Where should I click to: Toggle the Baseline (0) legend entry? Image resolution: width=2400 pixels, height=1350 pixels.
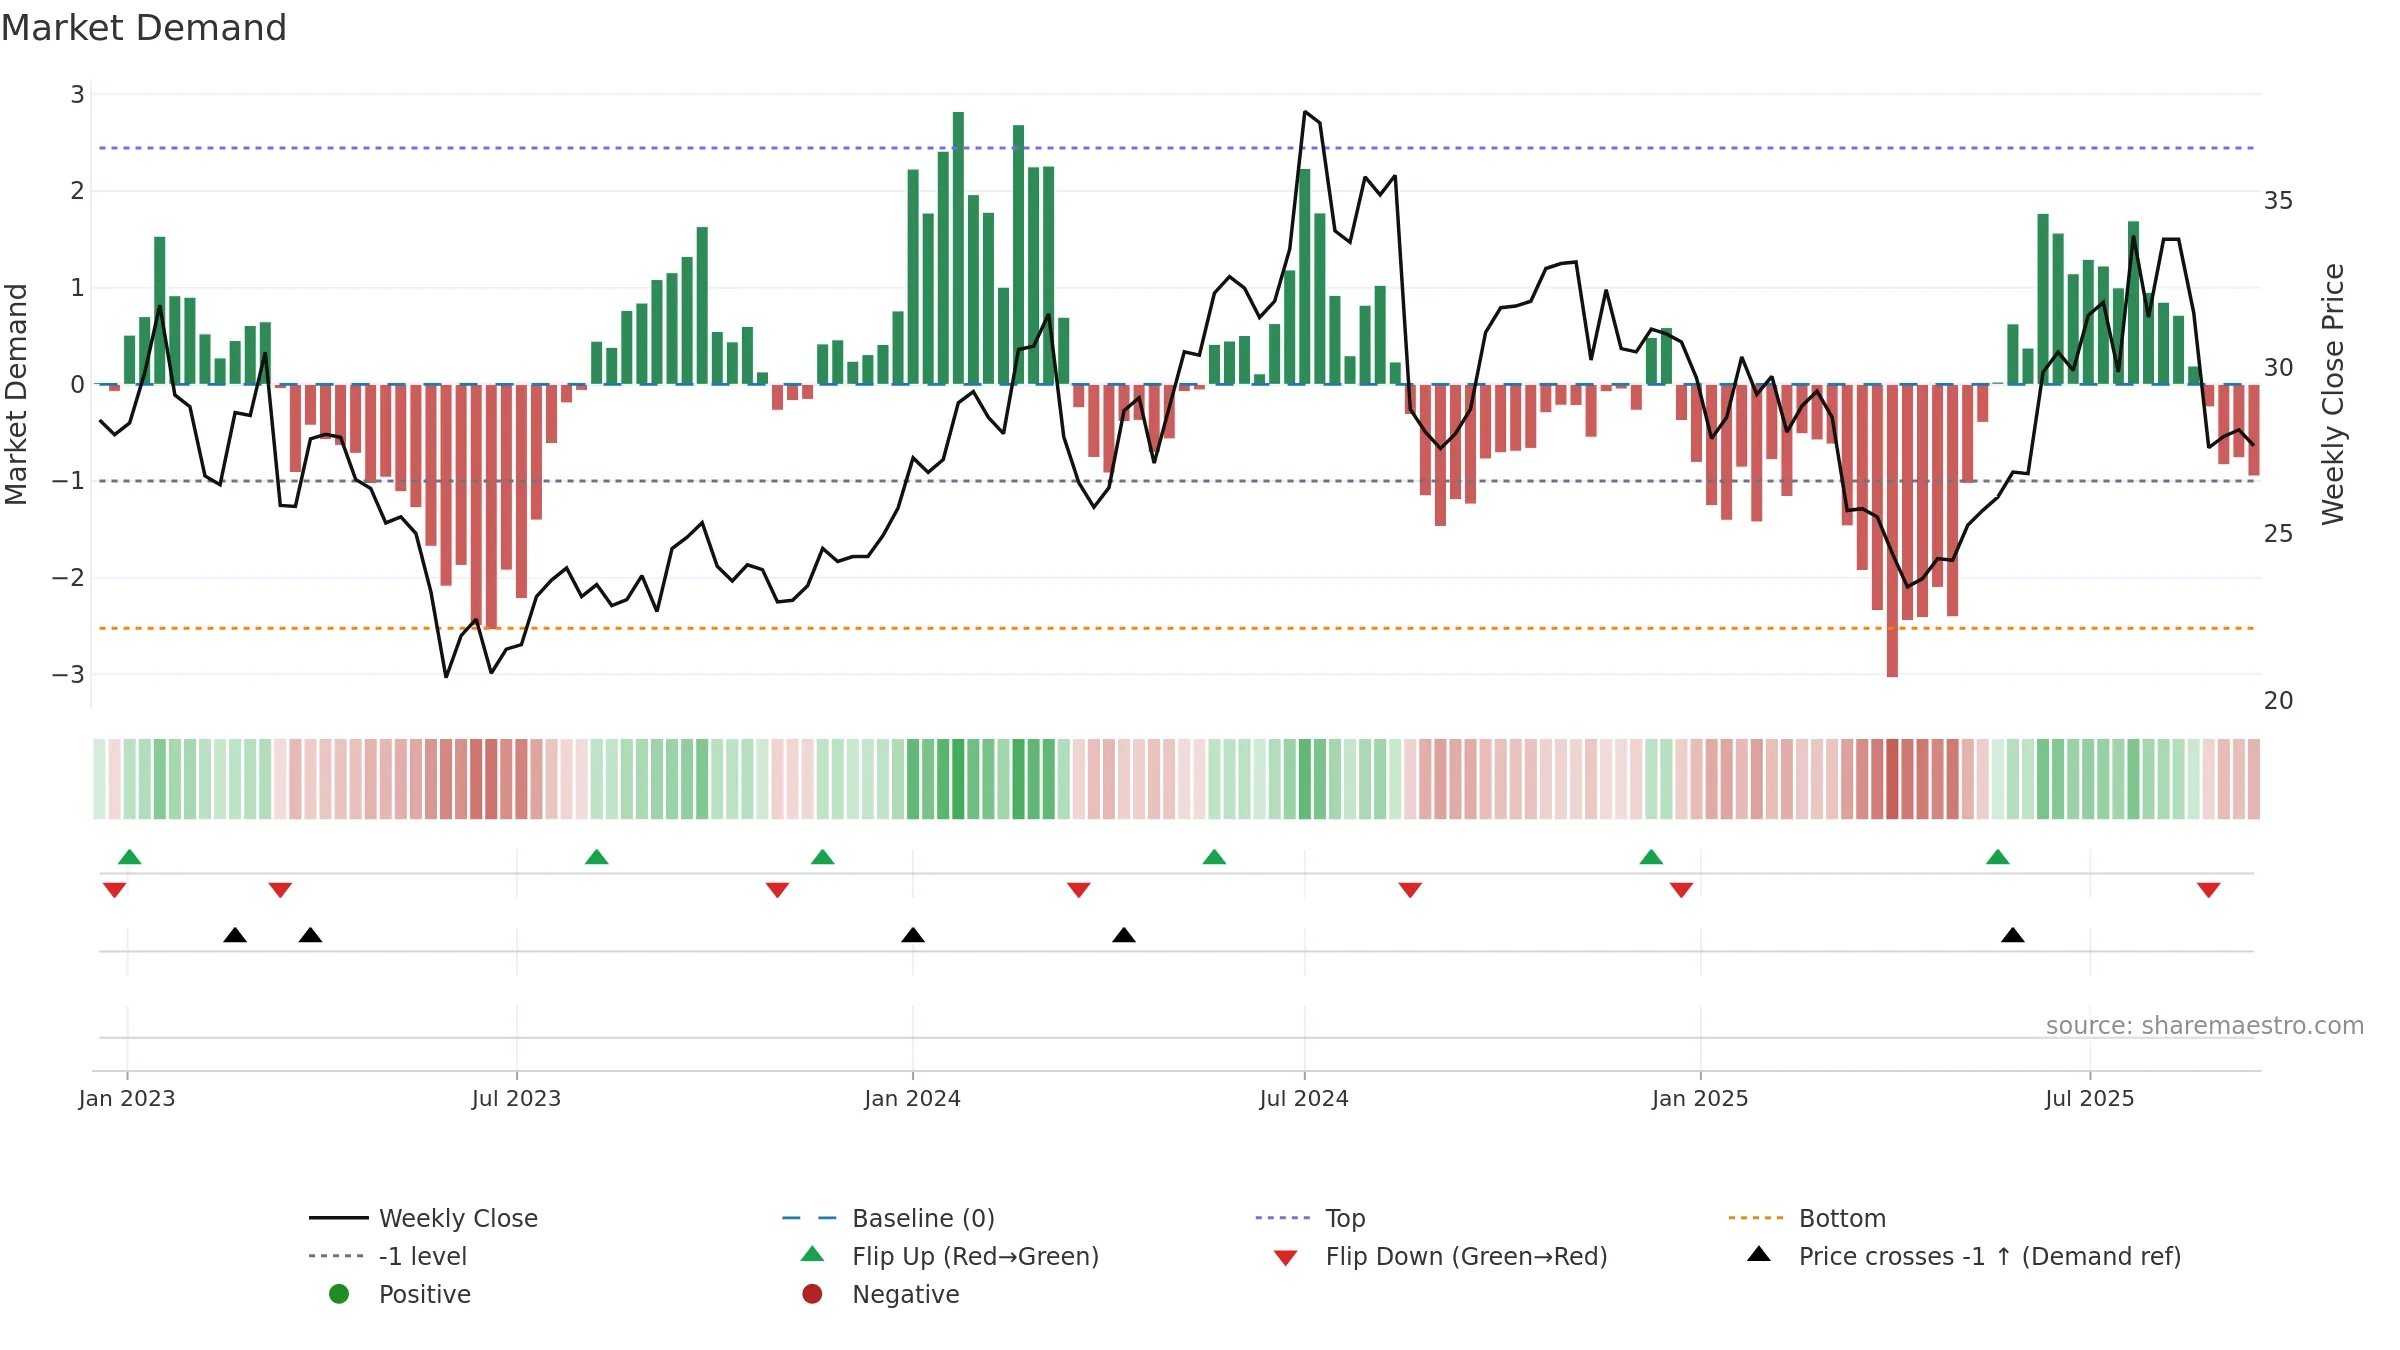click(x=888, y=1218)
